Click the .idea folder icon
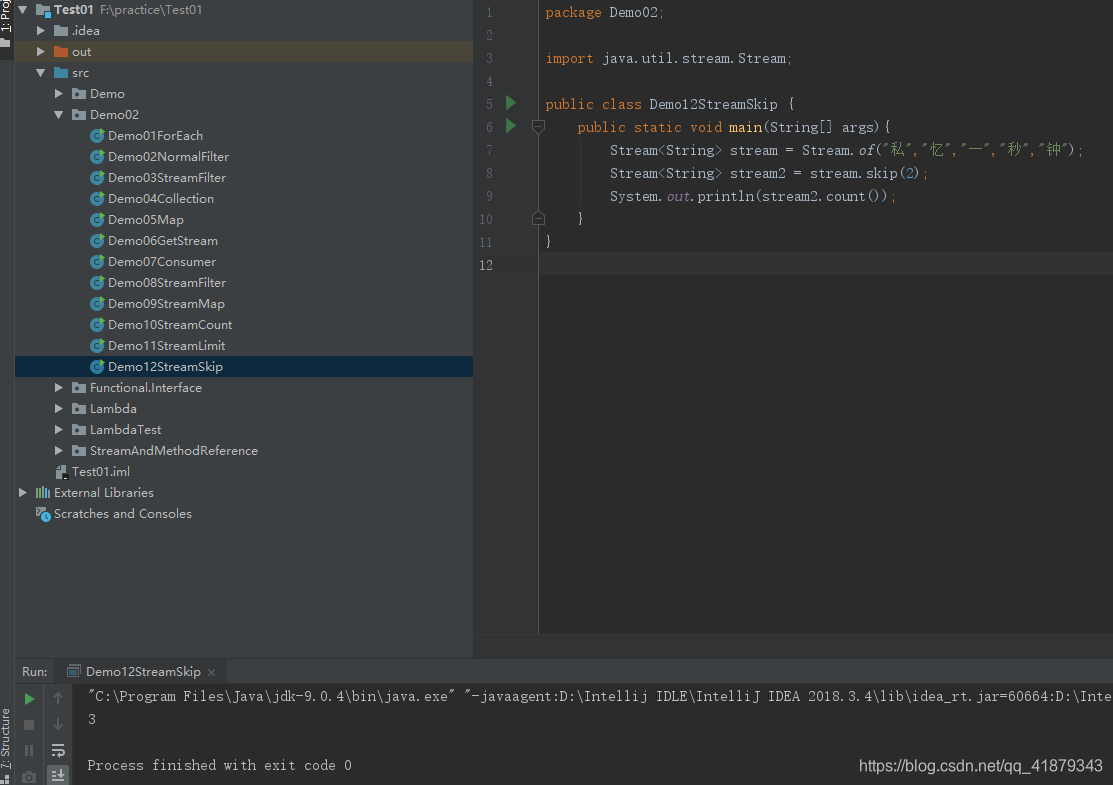This screenshot has height=785, width=1113. (x=61, y=31)
